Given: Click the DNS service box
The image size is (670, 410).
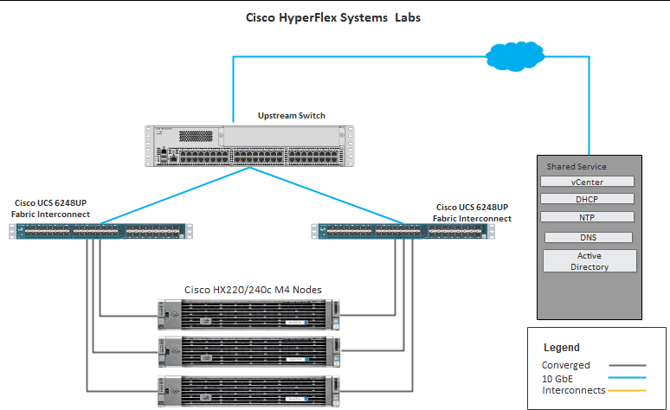Looking at the screenshot, I should 588,237.
